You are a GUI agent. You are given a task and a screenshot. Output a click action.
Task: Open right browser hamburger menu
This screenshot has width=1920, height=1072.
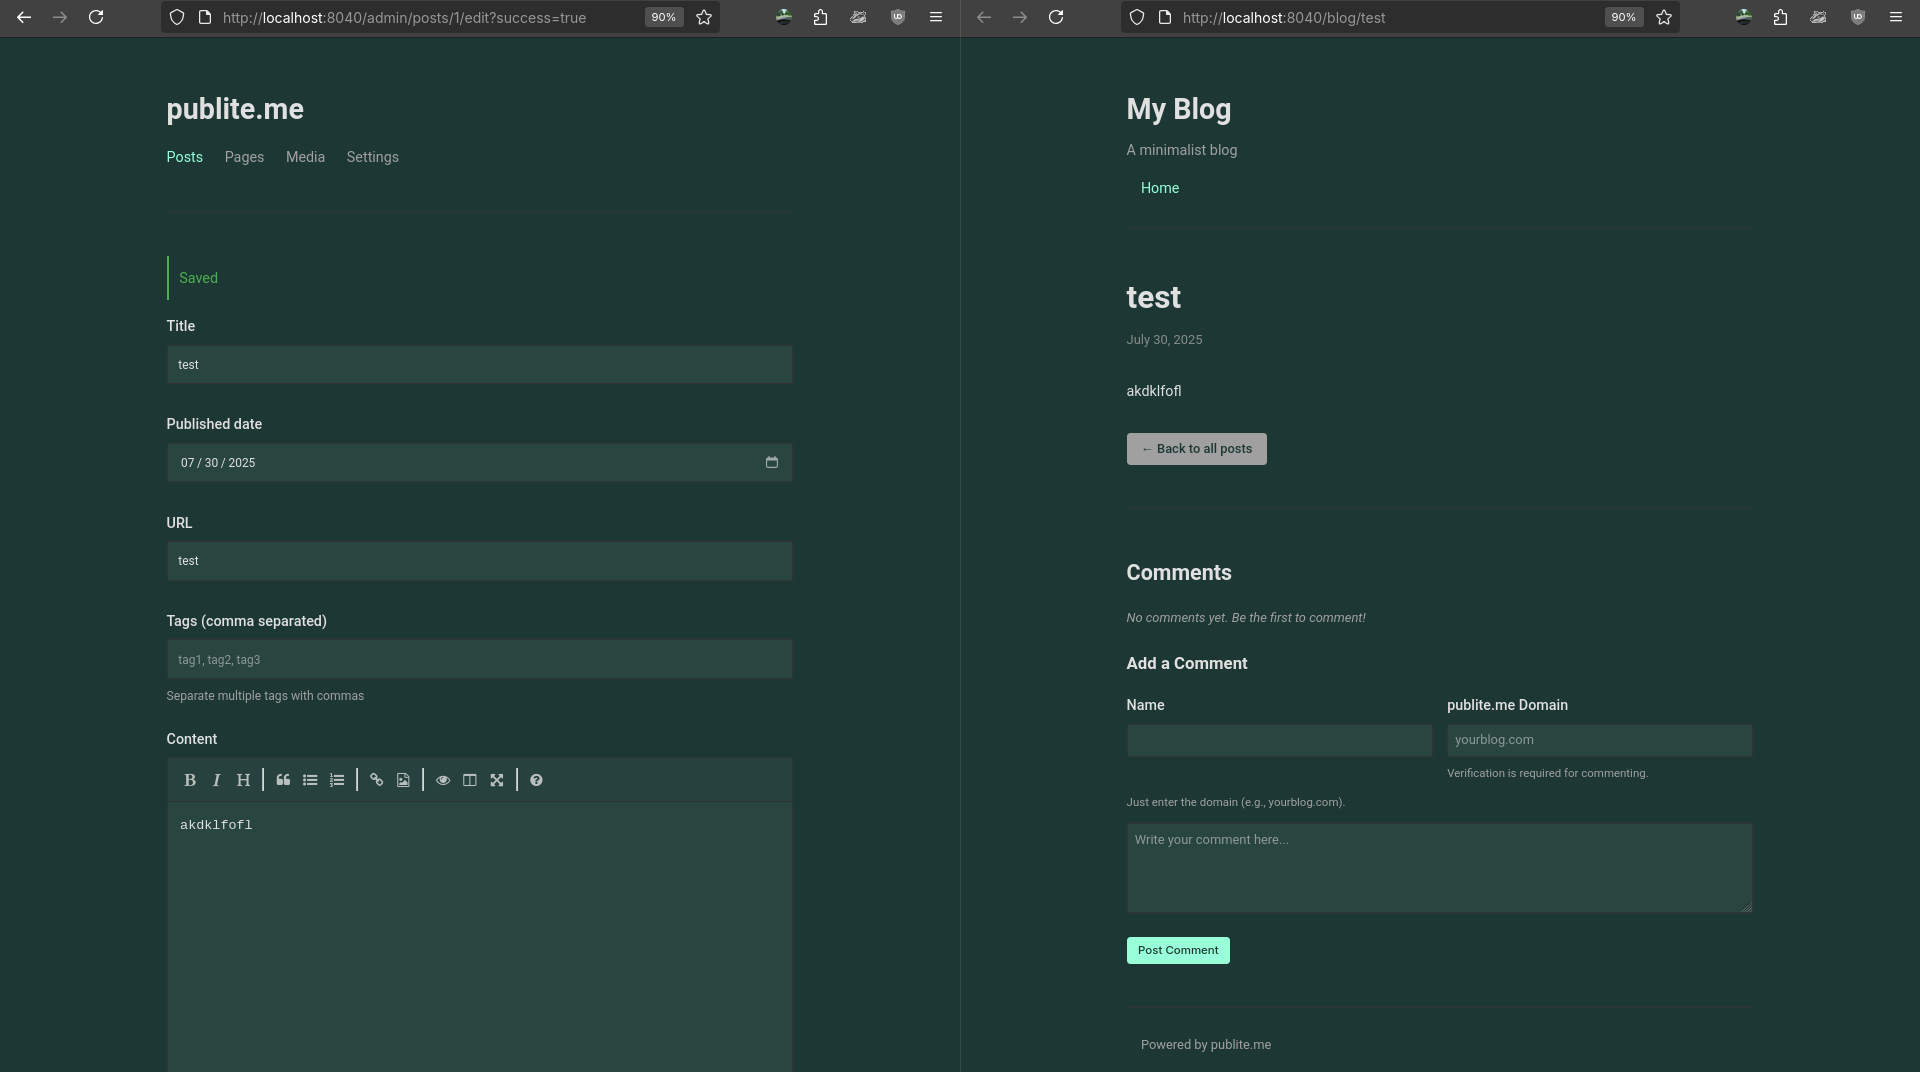tap(1896, 17)
